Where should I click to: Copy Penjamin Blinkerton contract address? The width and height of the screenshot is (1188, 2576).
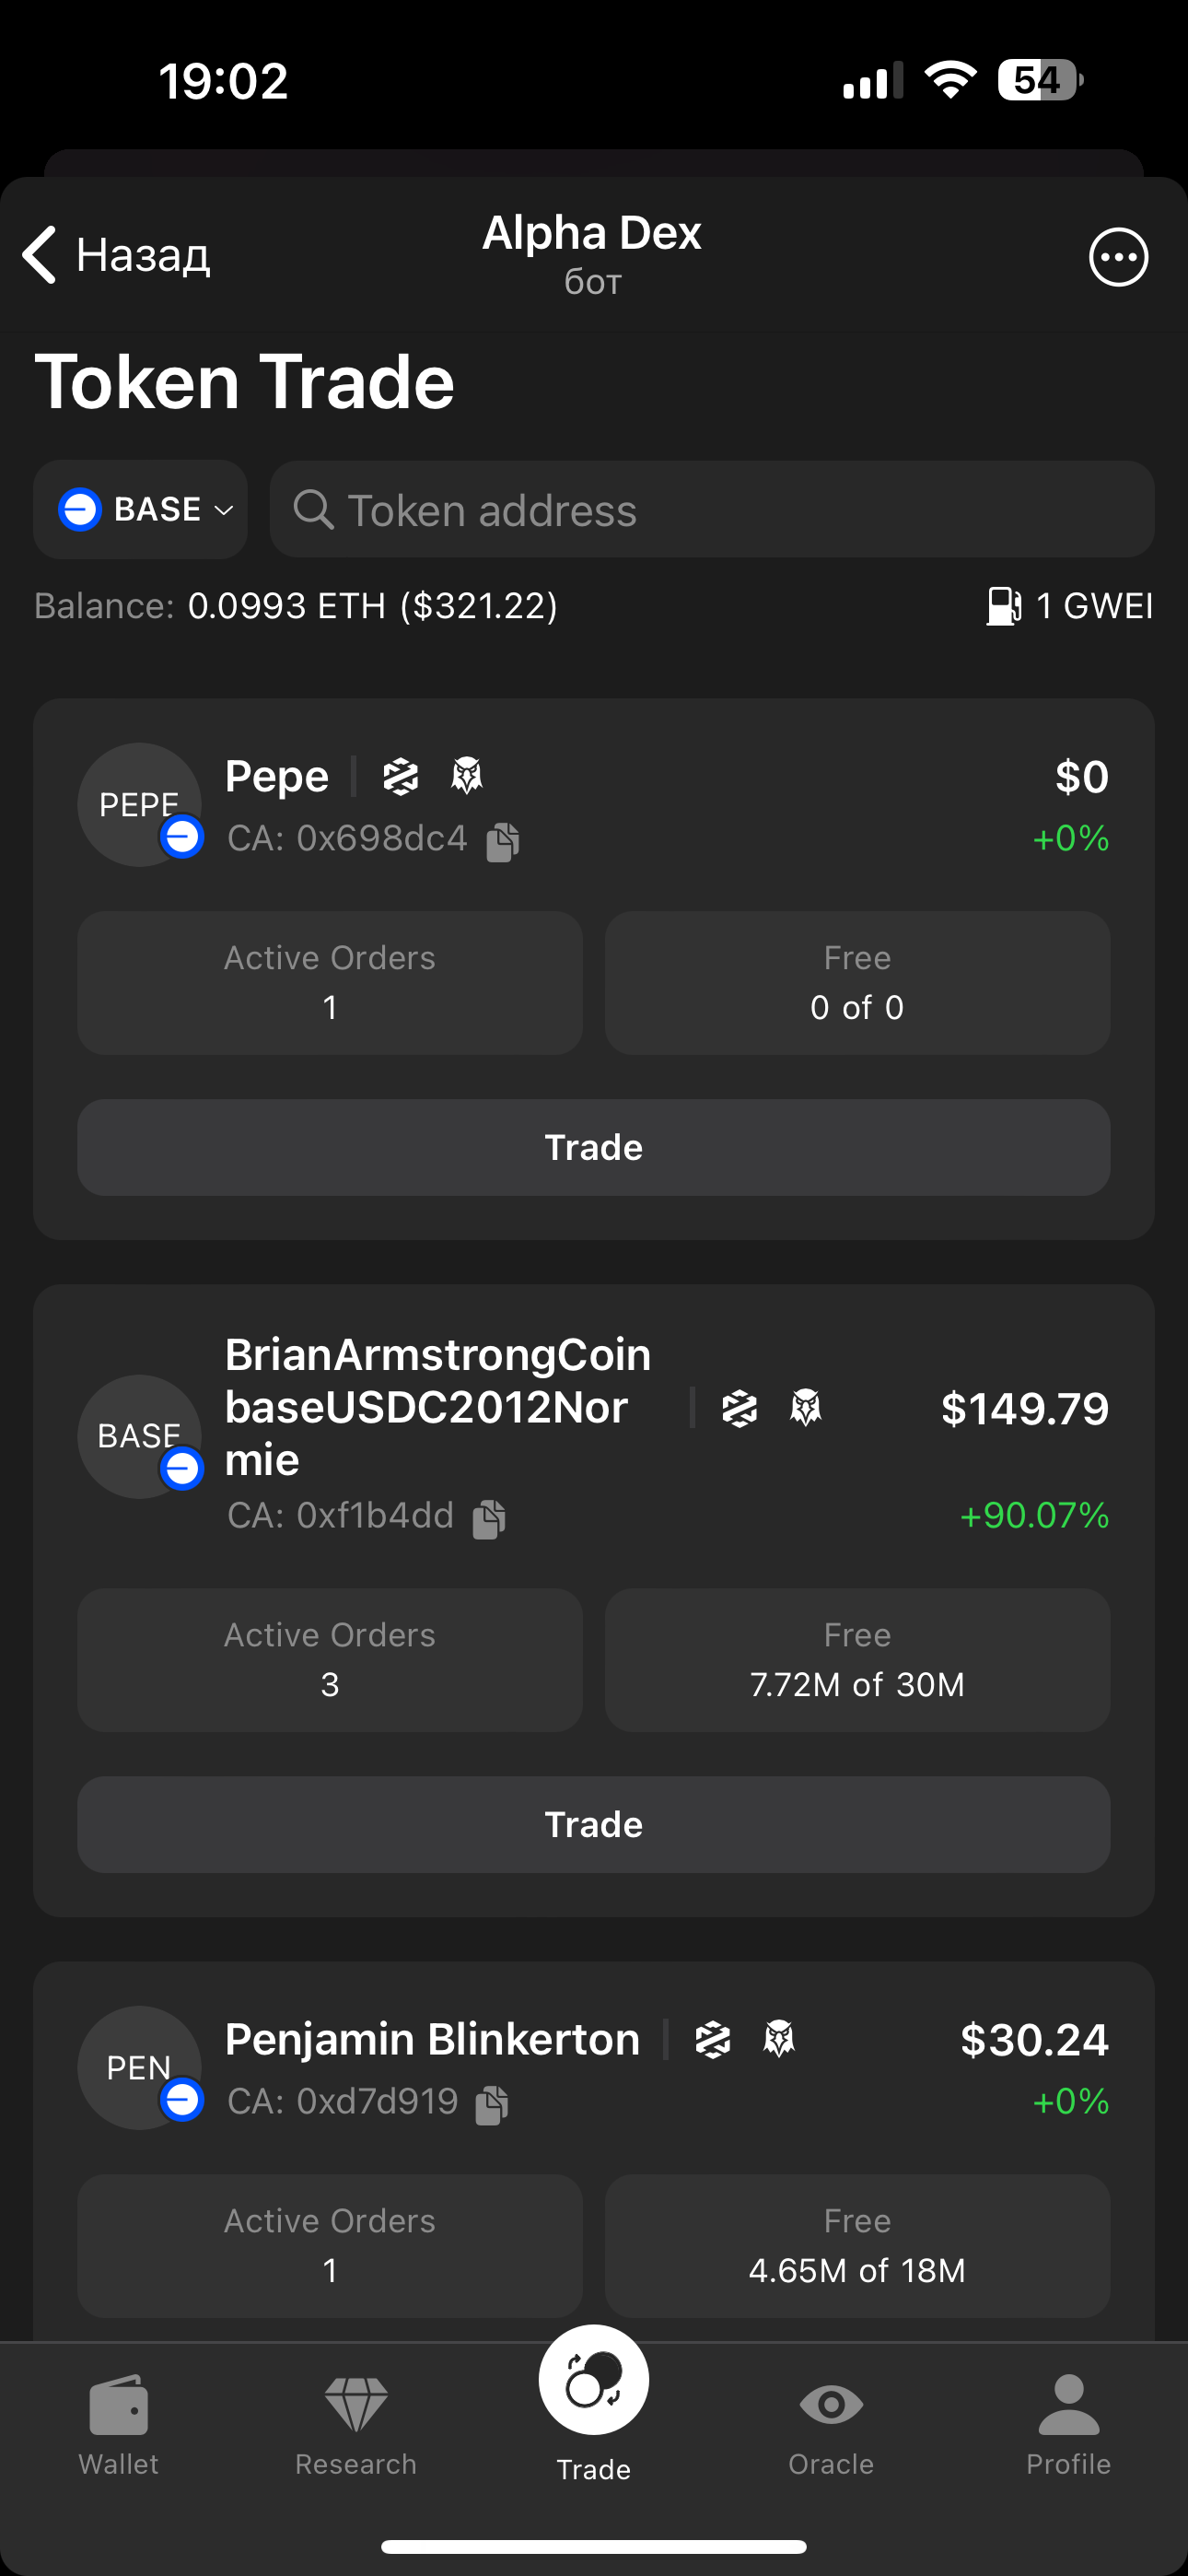[x=491, y=2104]
